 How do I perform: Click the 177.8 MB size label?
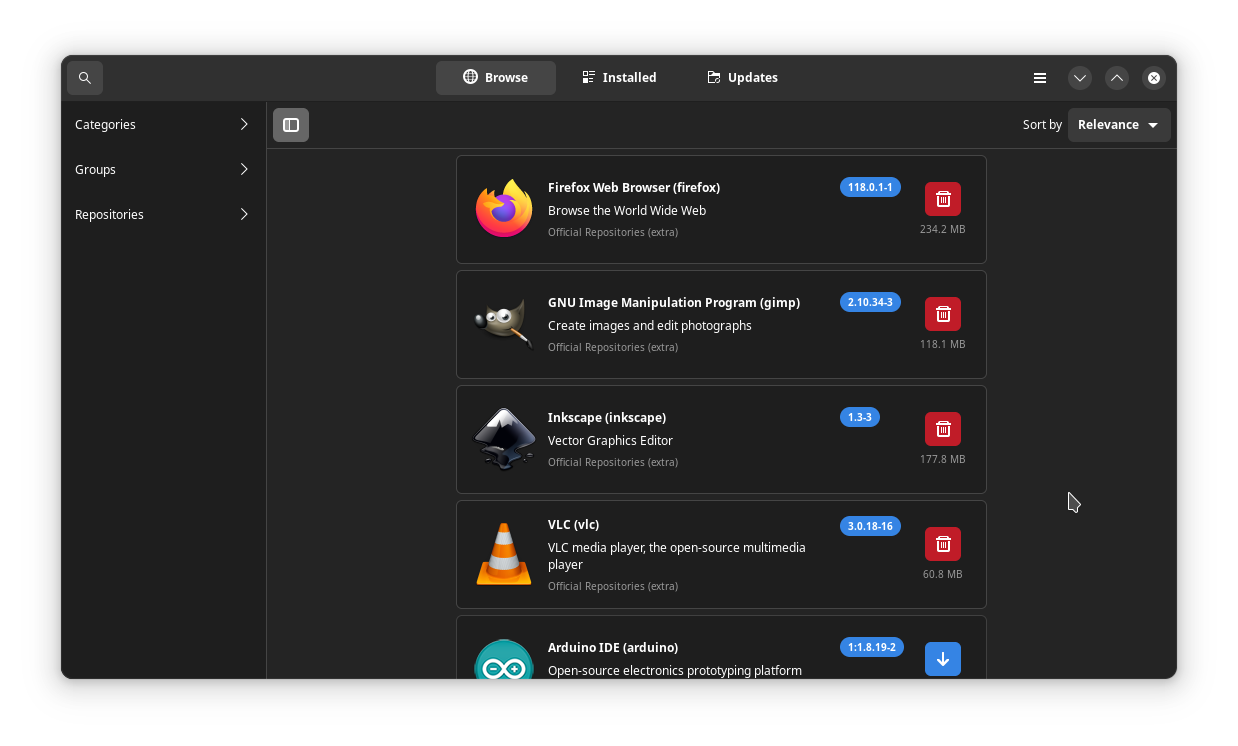coord(943,459)
